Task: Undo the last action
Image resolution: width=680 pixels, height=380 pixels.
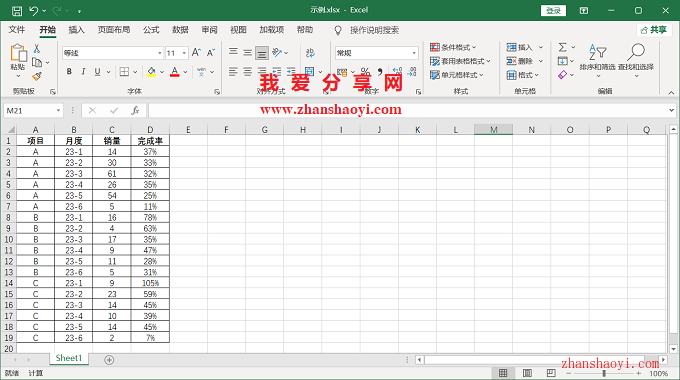Action: tap(34, 11)
